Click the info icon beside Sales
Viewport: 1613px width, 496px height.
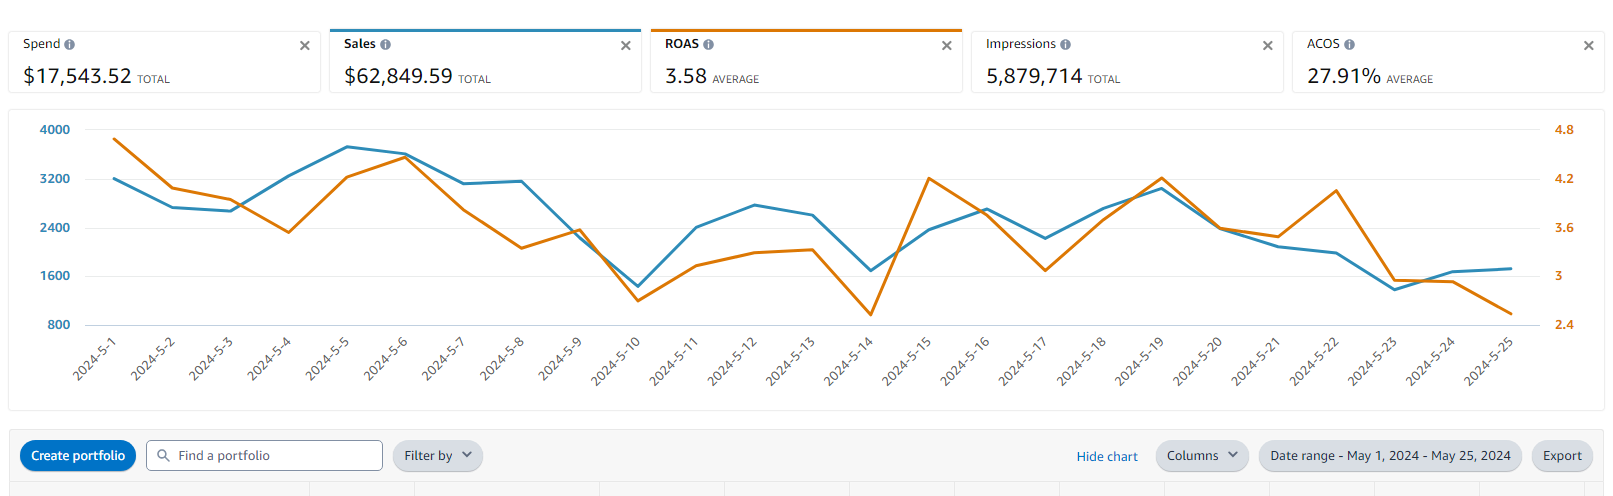tap(386, 45)
